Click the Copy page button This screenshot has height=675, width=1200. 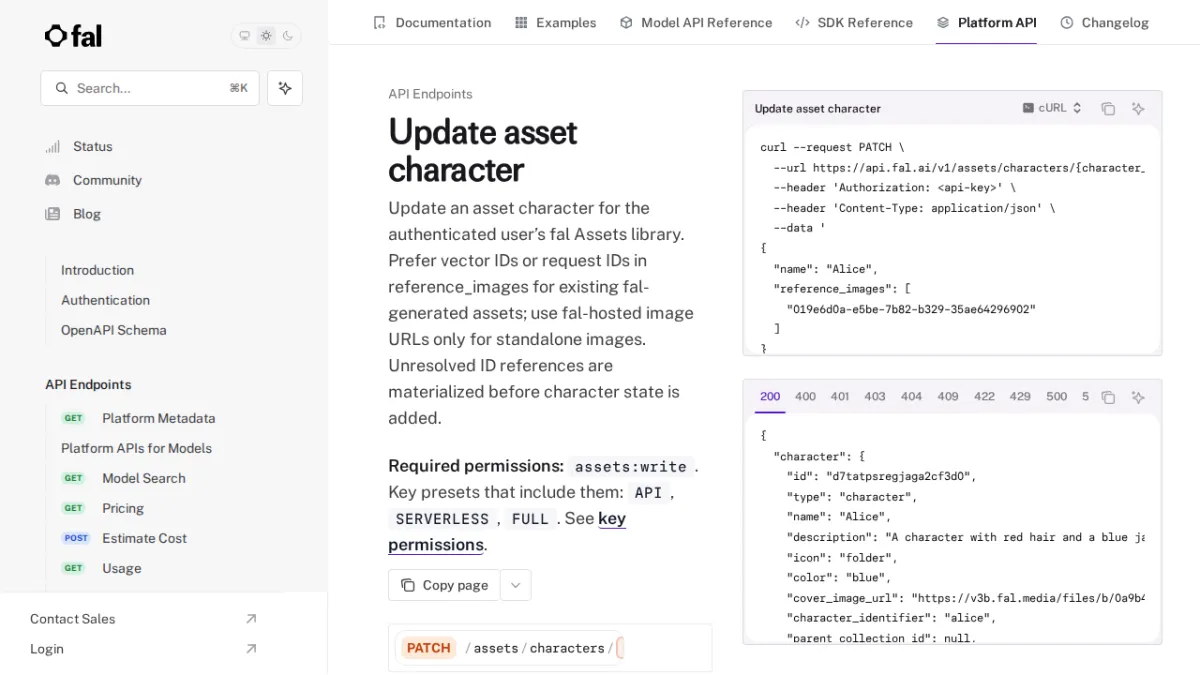[x=444, y=585]
